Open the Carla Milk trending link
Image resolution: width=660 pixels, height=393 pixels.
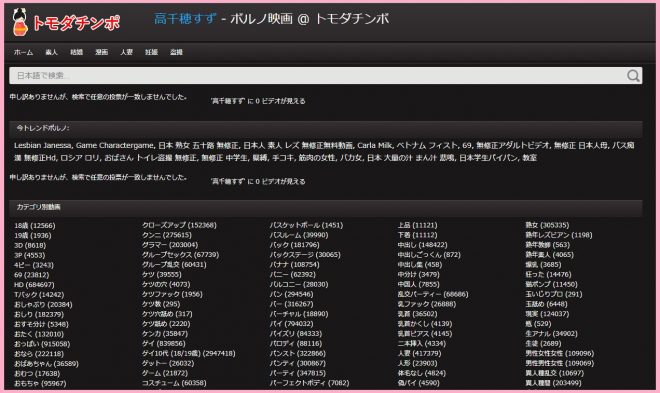coord(374,146)
